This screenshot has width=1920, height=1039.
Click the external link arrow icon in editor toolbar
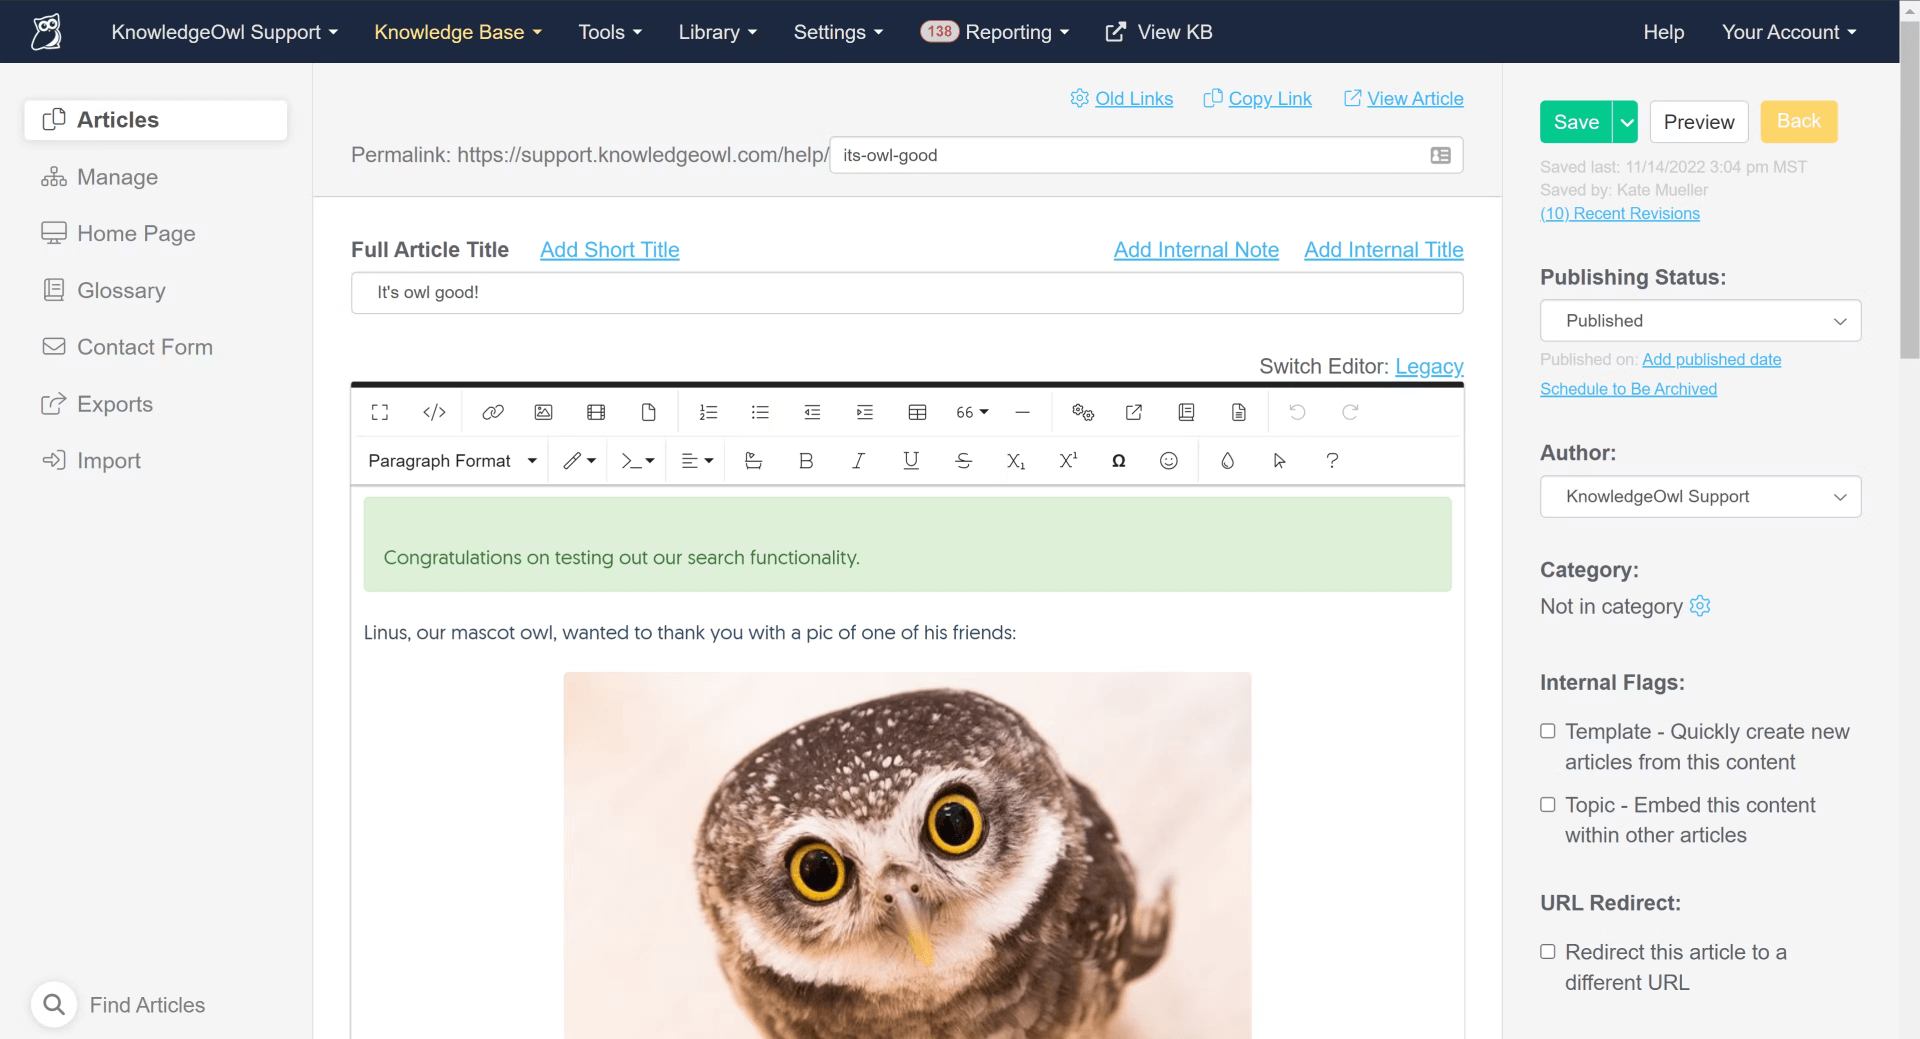point(1134,412)
